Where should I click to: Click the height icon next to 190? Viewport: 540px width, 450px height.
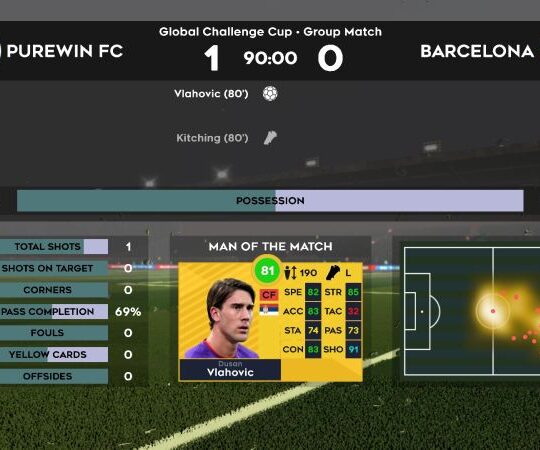(x=290, y=273)
